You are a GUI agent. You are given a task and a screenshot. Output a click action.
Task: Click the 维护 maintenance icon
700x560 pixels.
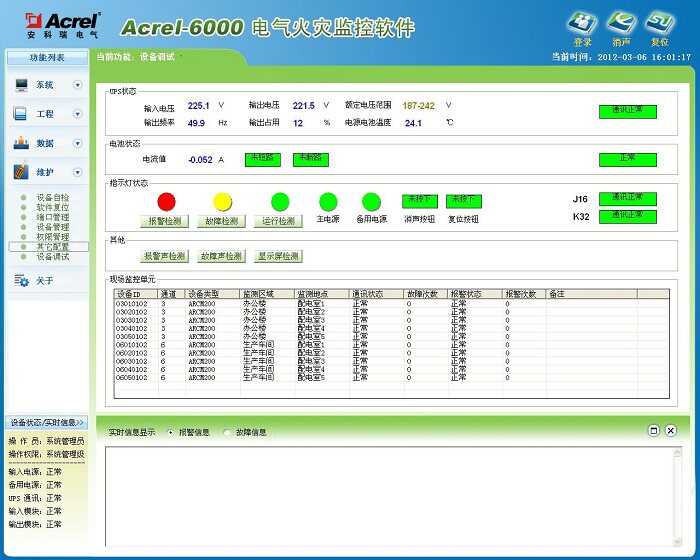click(21, 171)
